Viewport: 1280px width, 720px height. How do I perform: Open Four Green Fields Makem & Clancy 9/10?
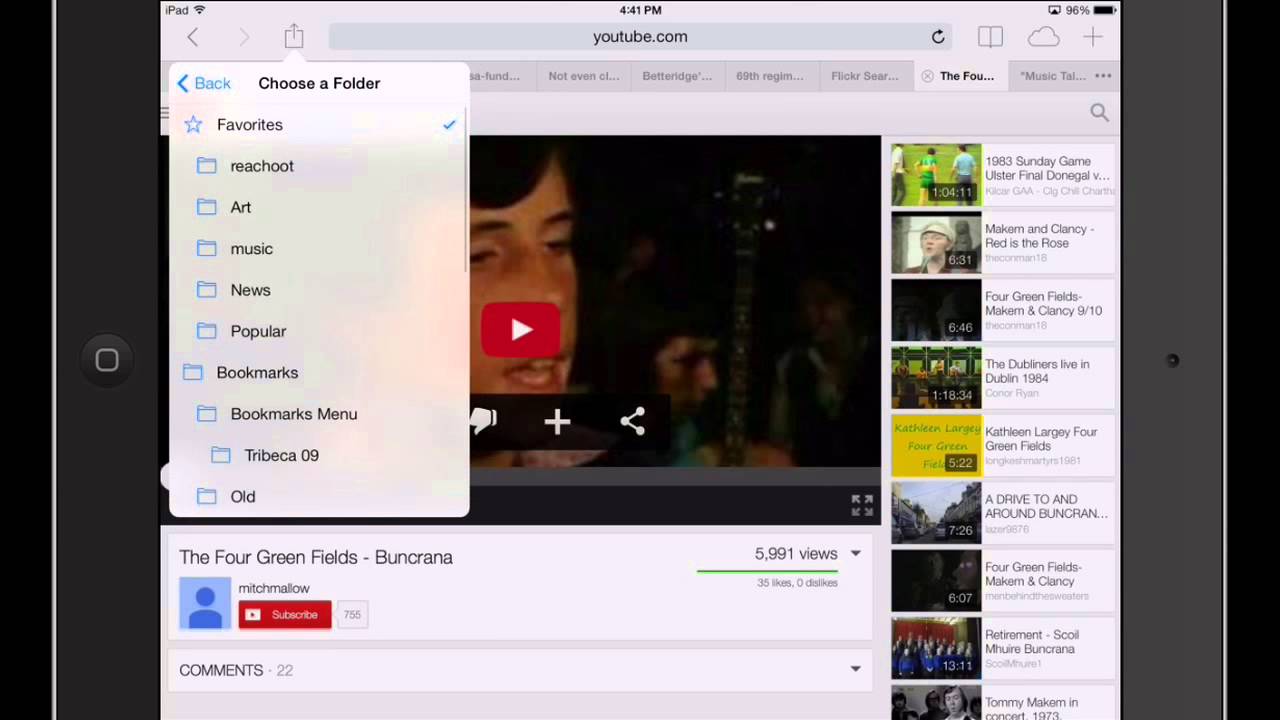coord(1003,310)
